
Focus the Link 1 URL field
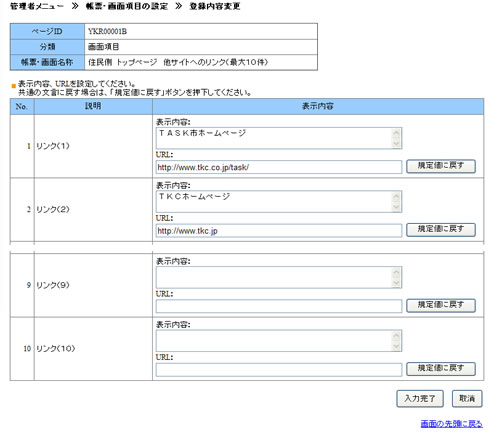tap(279, 167)
